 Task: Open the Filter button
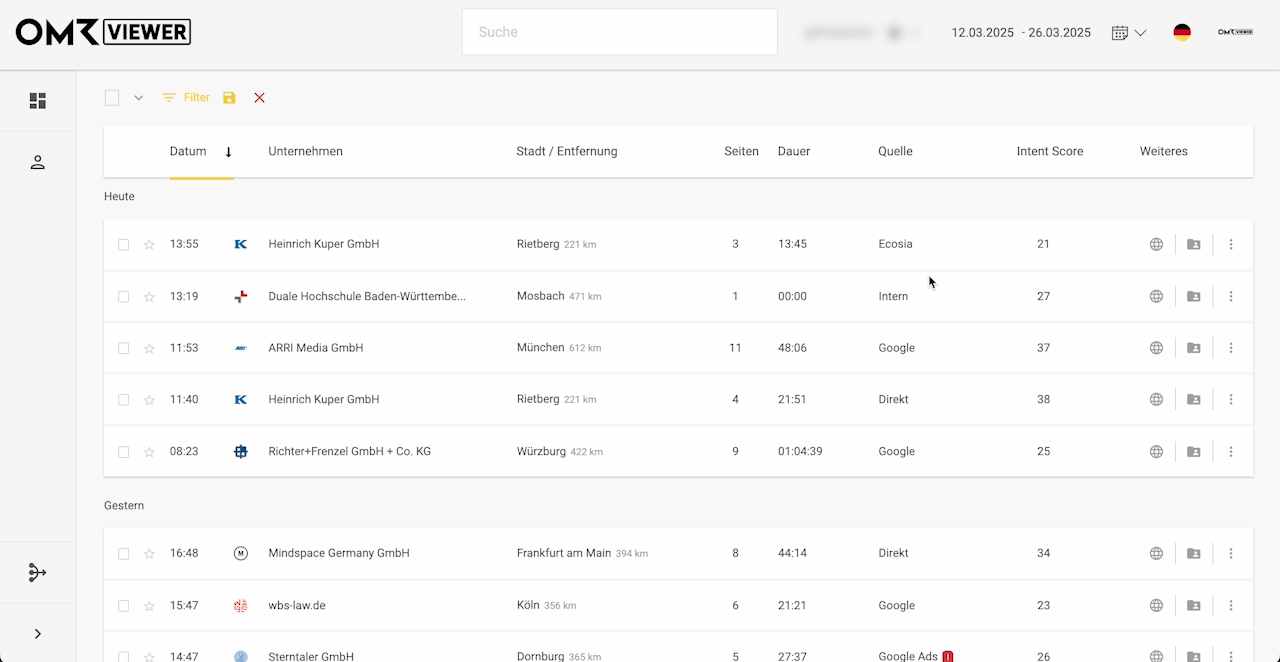[x=186, y=98]
